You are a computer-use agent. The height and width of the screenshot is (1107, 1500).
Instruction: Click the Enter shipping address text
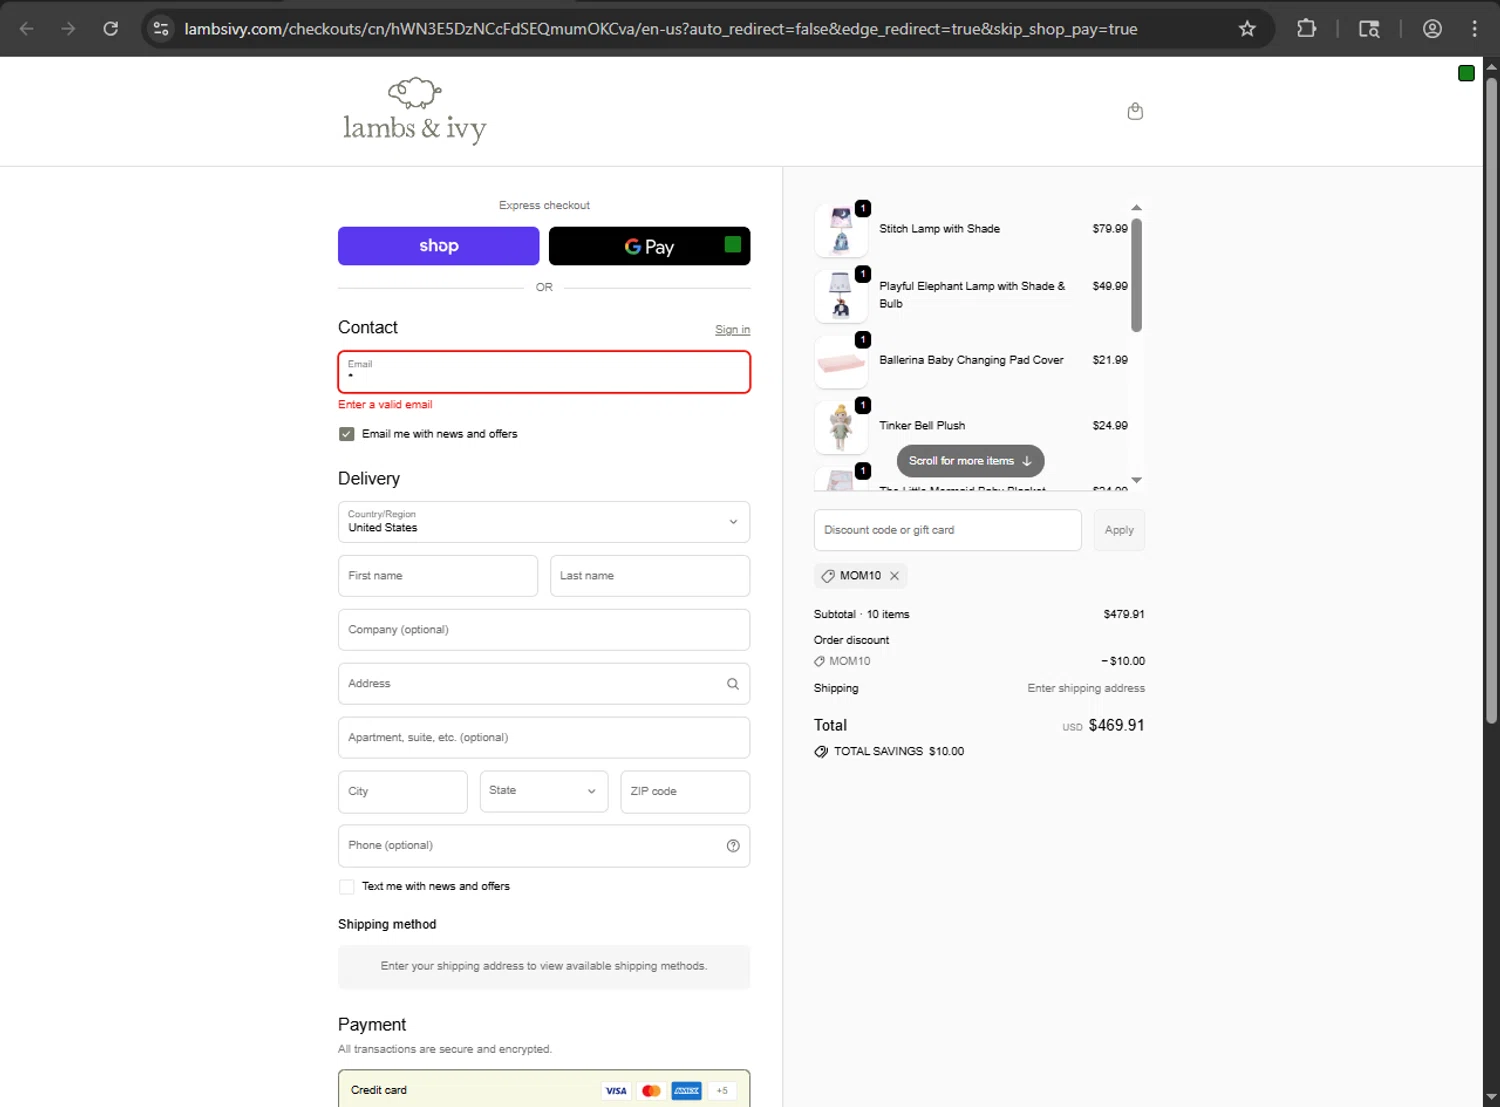click(x=1086, y=689)
